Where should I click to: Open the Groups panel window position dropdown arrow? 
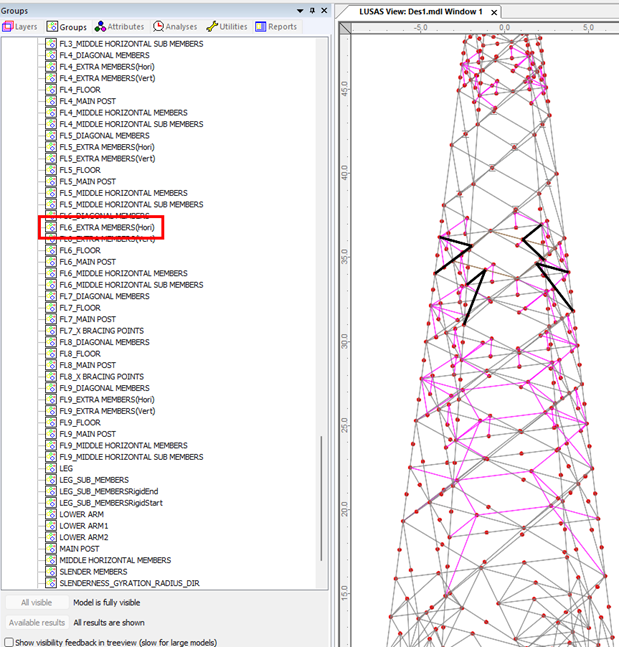point(299,10)
